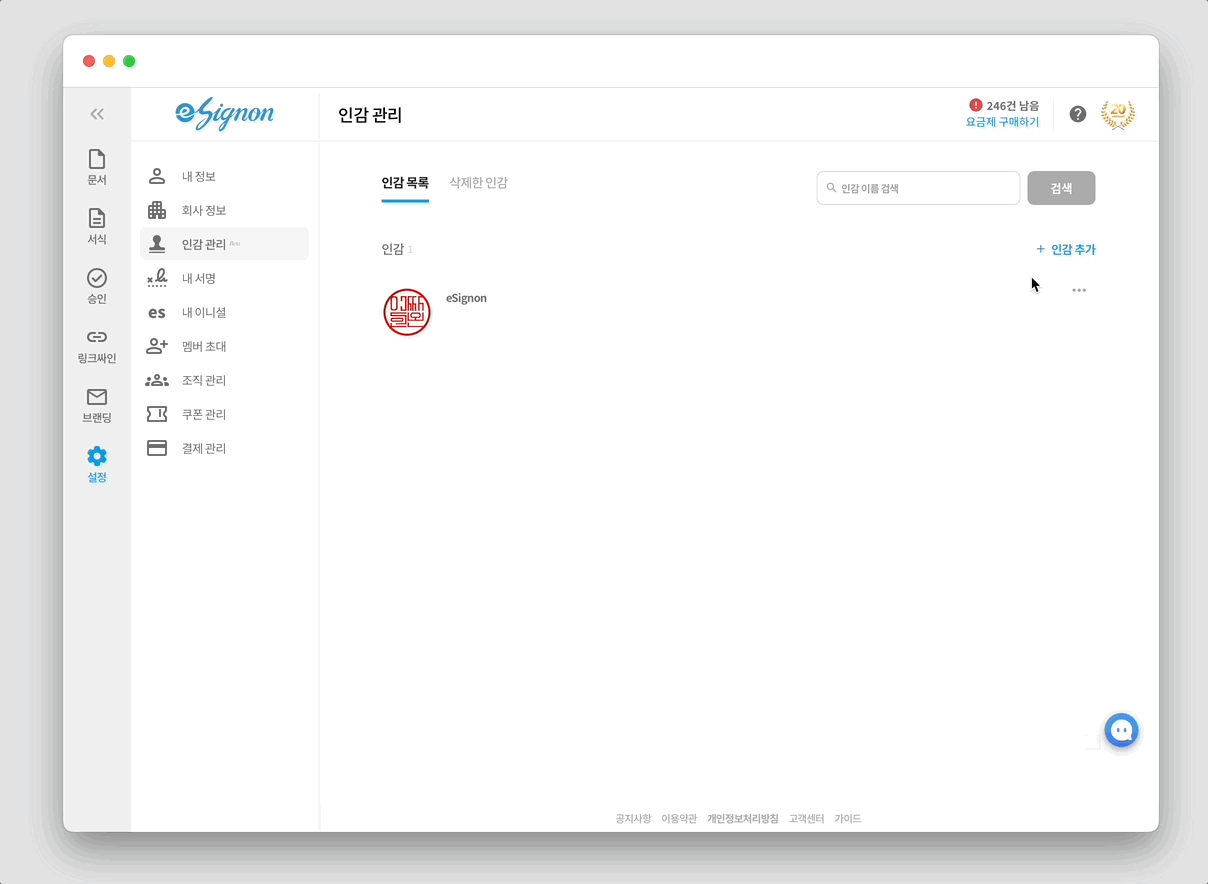The width and height of the screenshot is (1208, 884).
Task: Click the 246건 남음 remaining count text
Action: pyautogui.click(x=1013, y=105)
